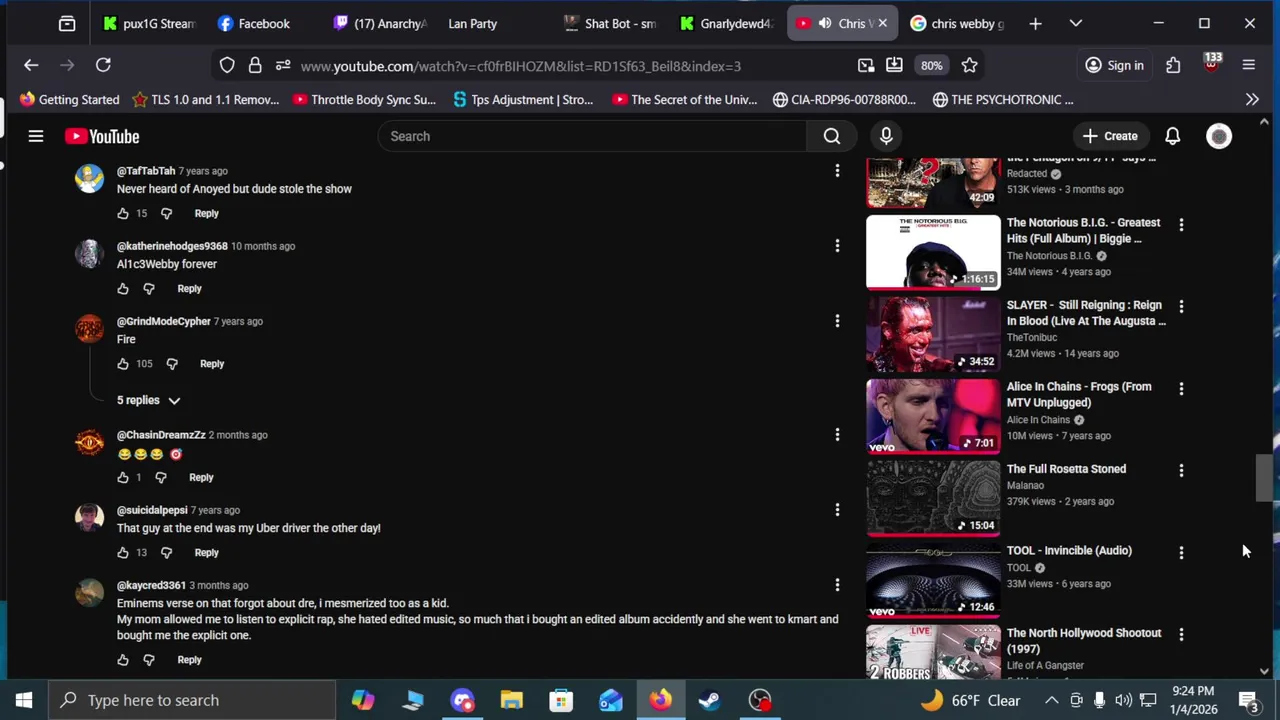The height and width of the screenshot is (720, 1280).
Task: Like the 'Fire' comment by @GrindModeCypher
Action: pyautogui.click(x=123, y=364)
